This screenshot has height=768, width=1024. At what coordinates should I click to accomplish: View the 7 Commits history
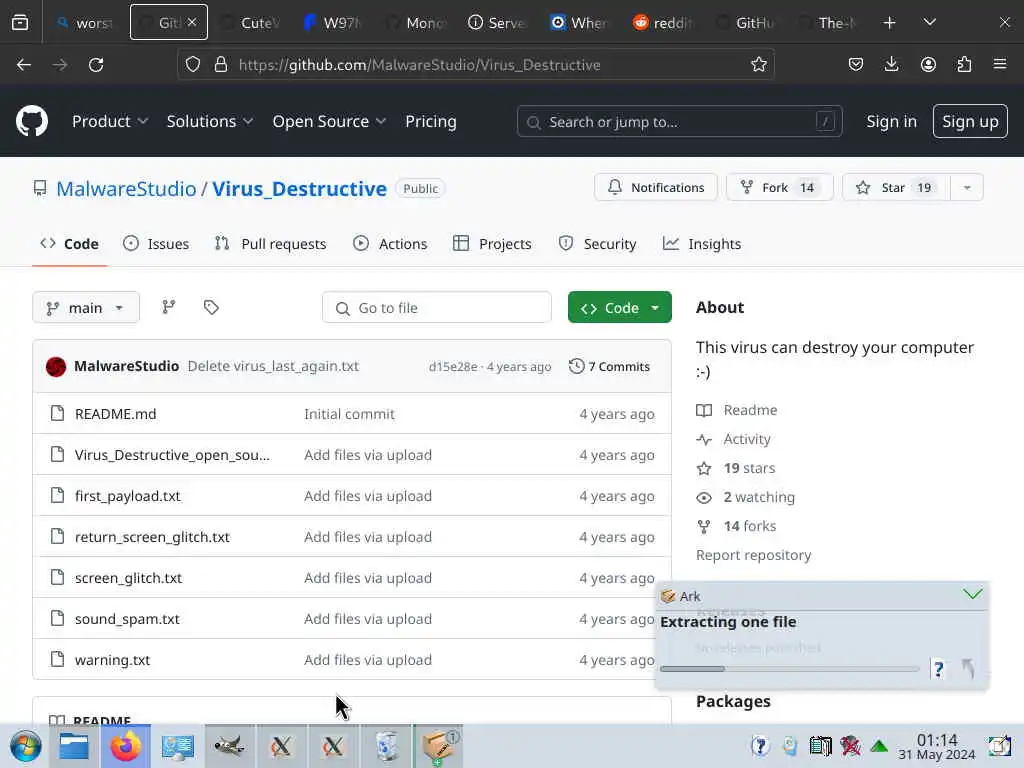pyautogui.click(x=609, y=366)
